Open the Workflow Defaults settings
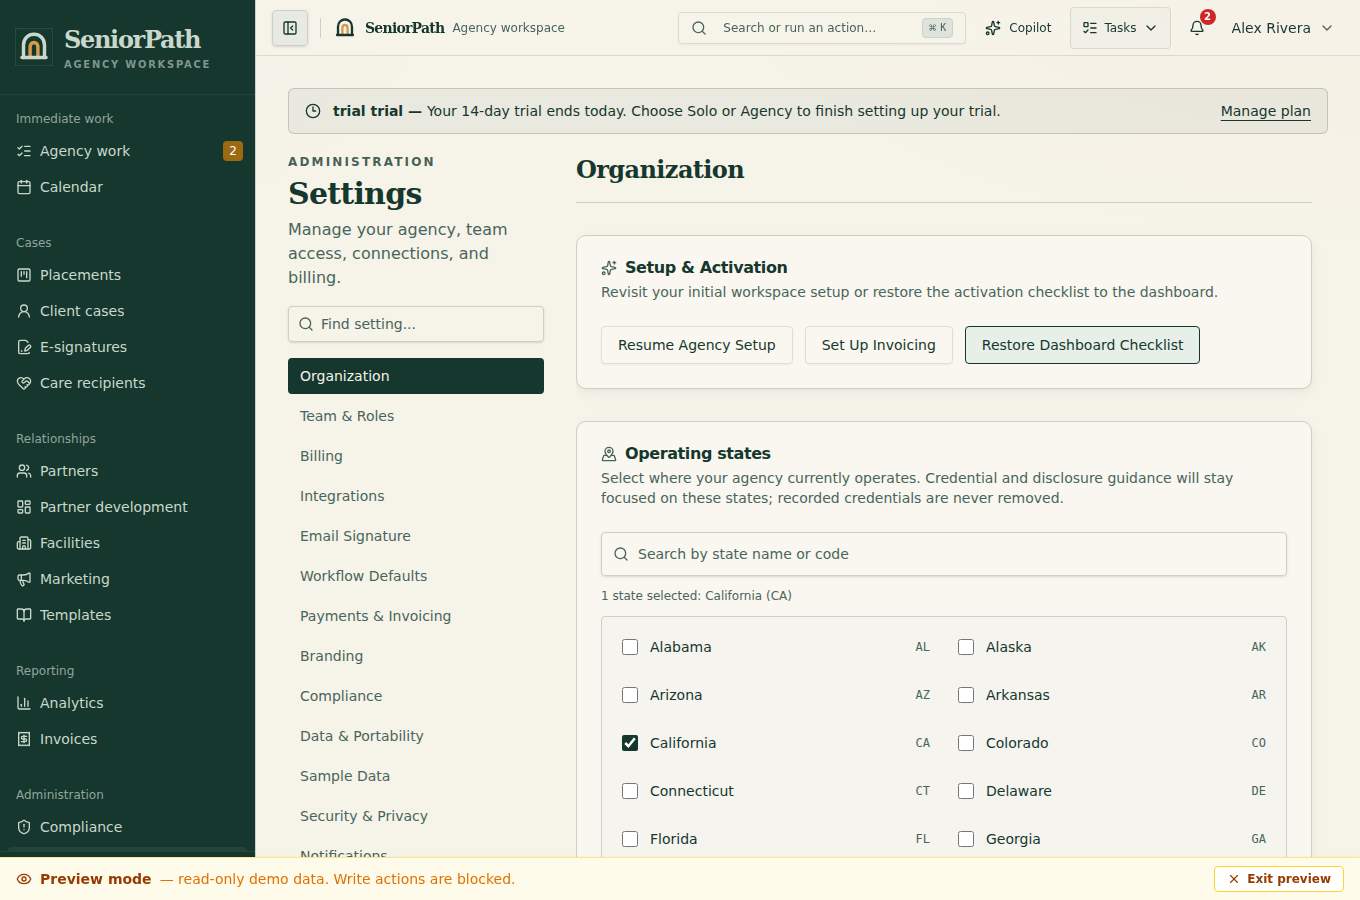 pyautogui.click(x=416, y=576)
